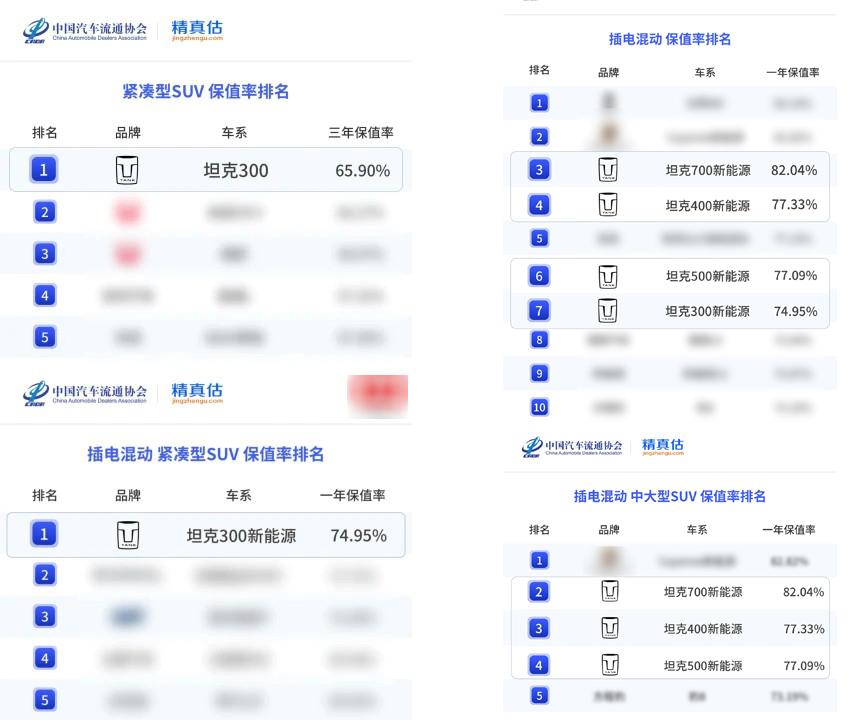
Task: Click 坦克300新能源 in the rank 7 row
Action: pyautogui.click(x=708, y=311)
